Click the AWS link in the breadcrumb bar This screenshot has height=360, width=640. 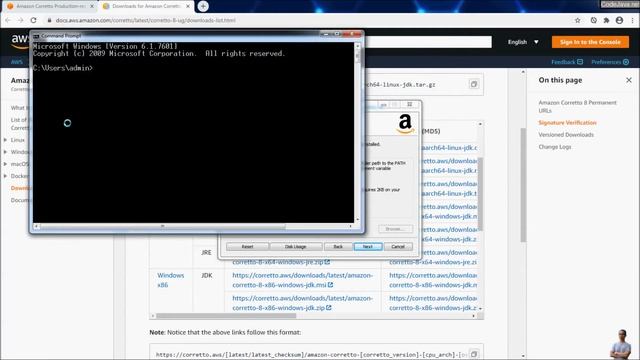[x=17, y=62]
